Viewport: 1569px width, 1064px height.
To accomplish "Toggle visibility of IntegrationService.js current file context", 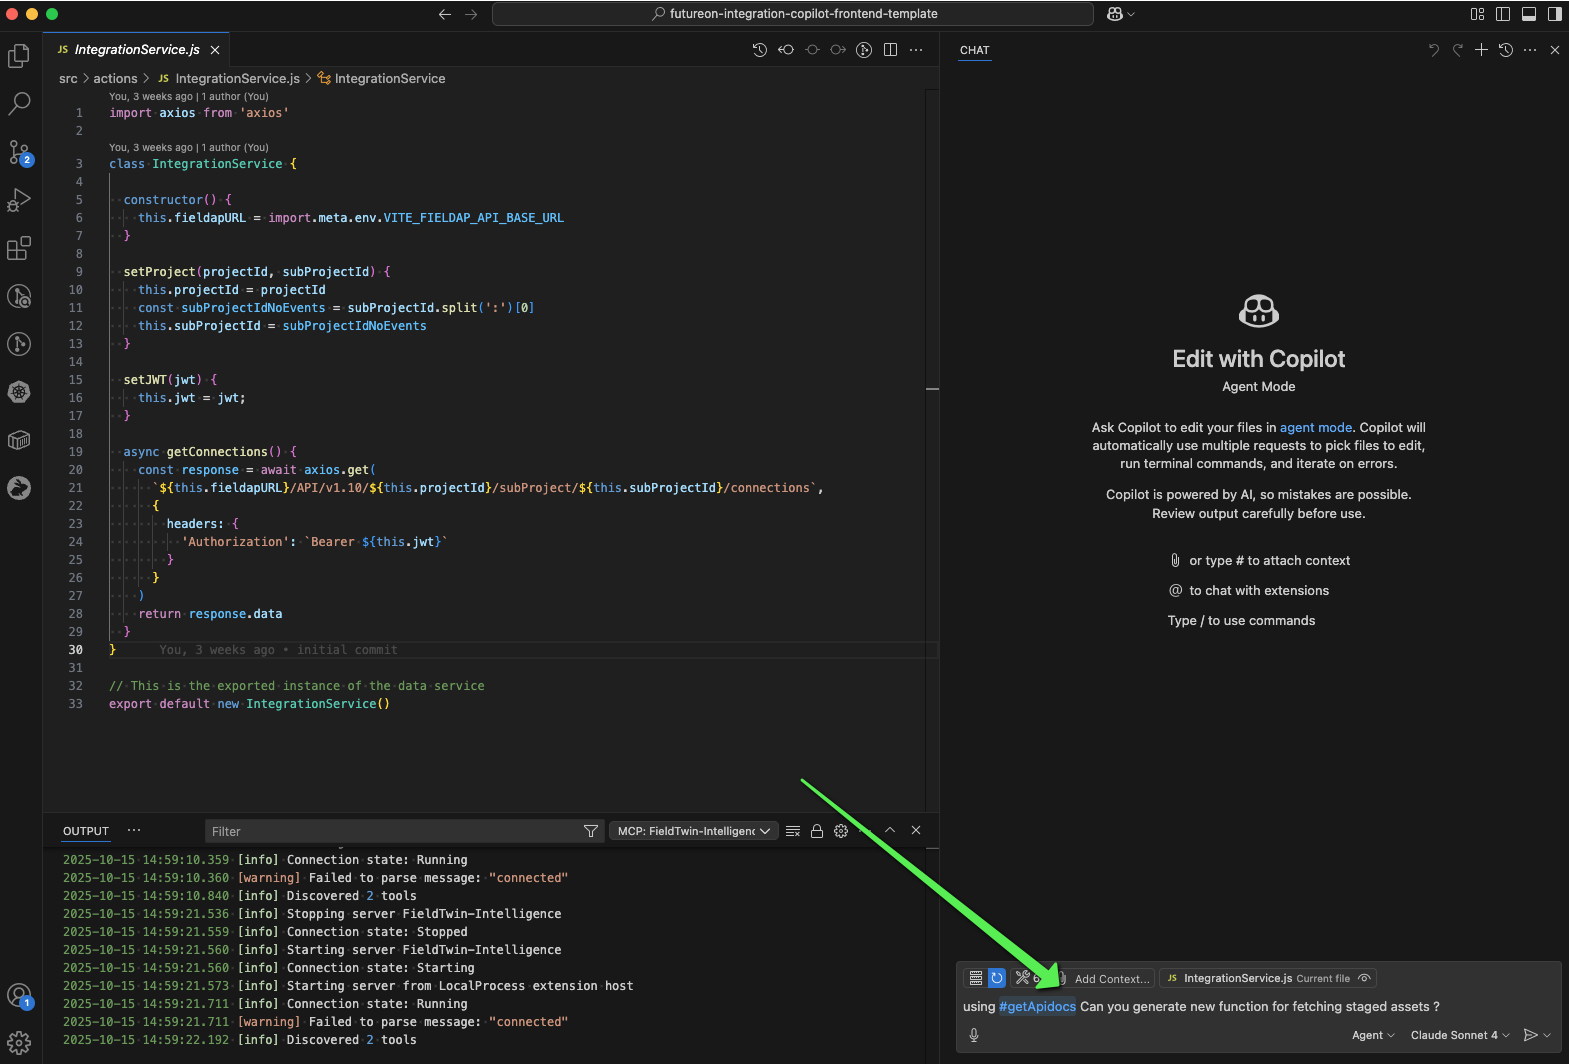I will tap(1364, 978).
